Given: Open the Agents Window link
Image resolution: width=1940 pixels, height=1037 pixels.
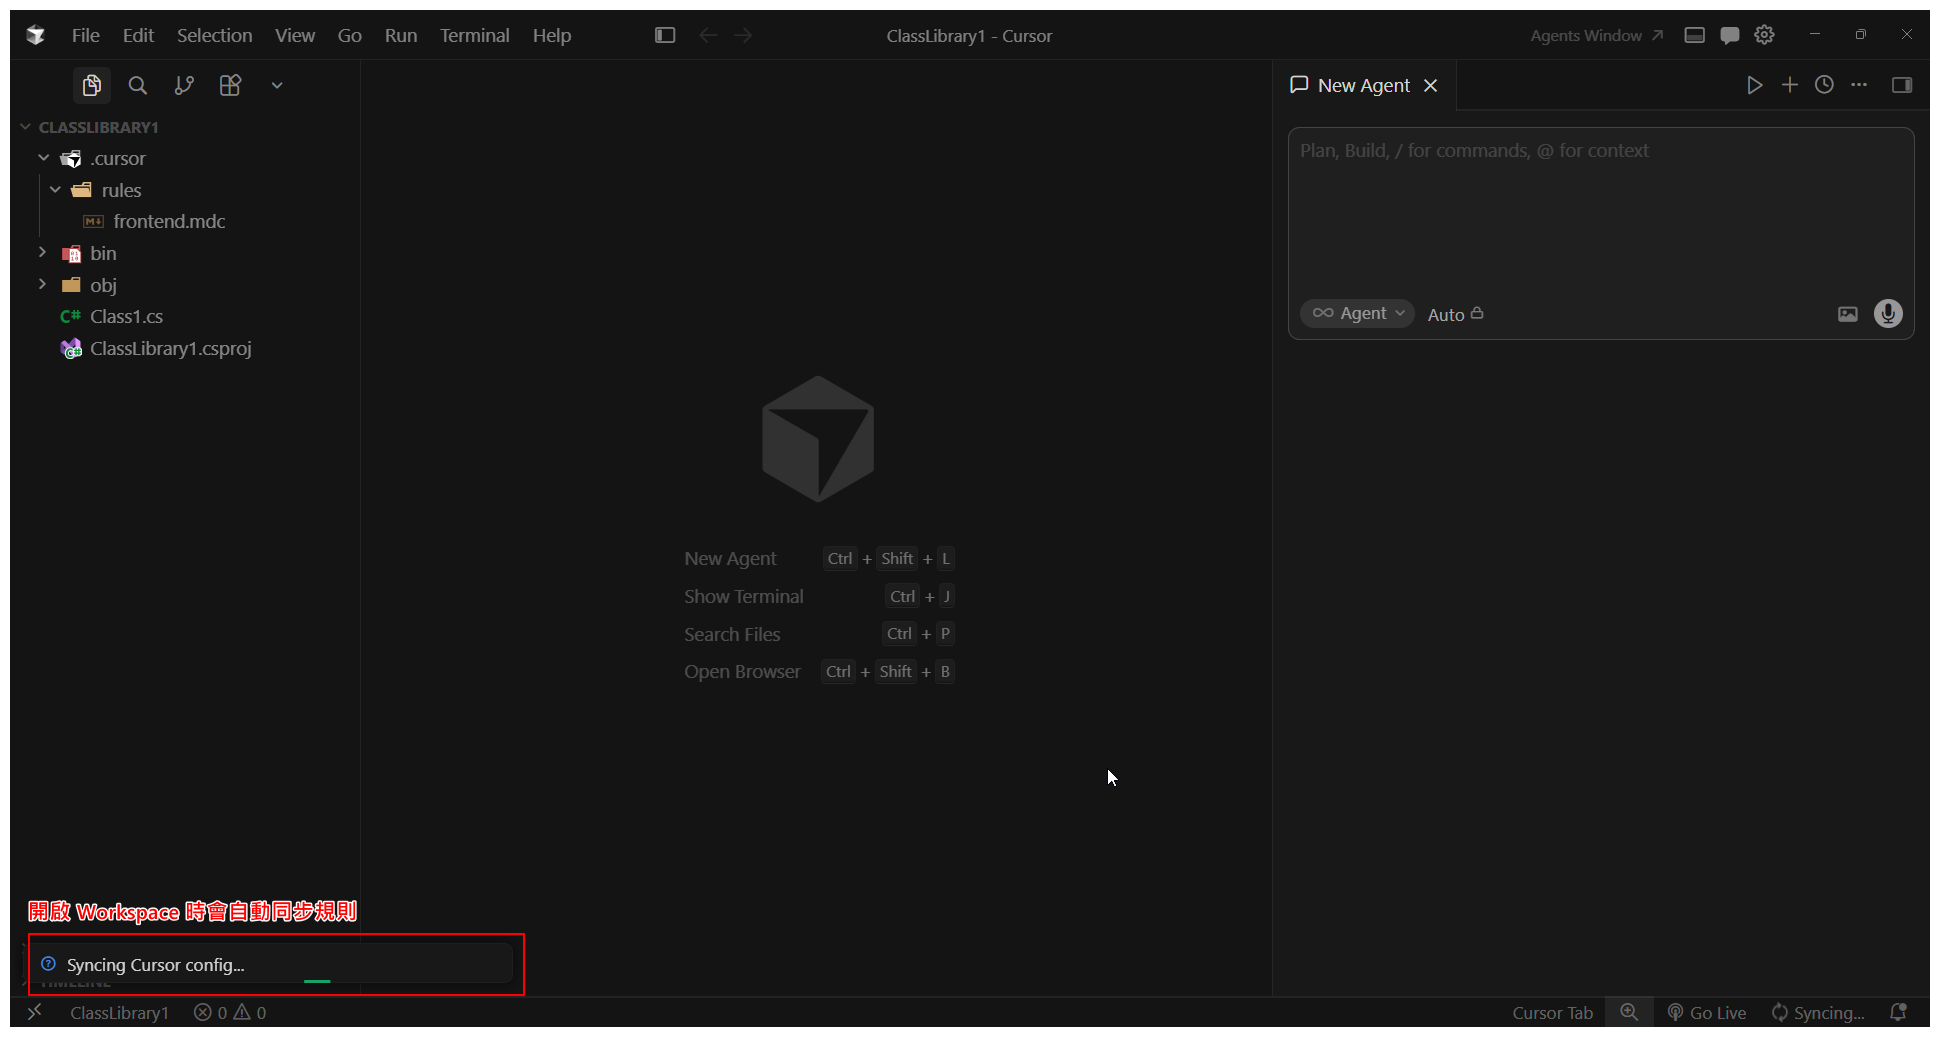Looking at the screenshot, I should tap(1595, 35).
